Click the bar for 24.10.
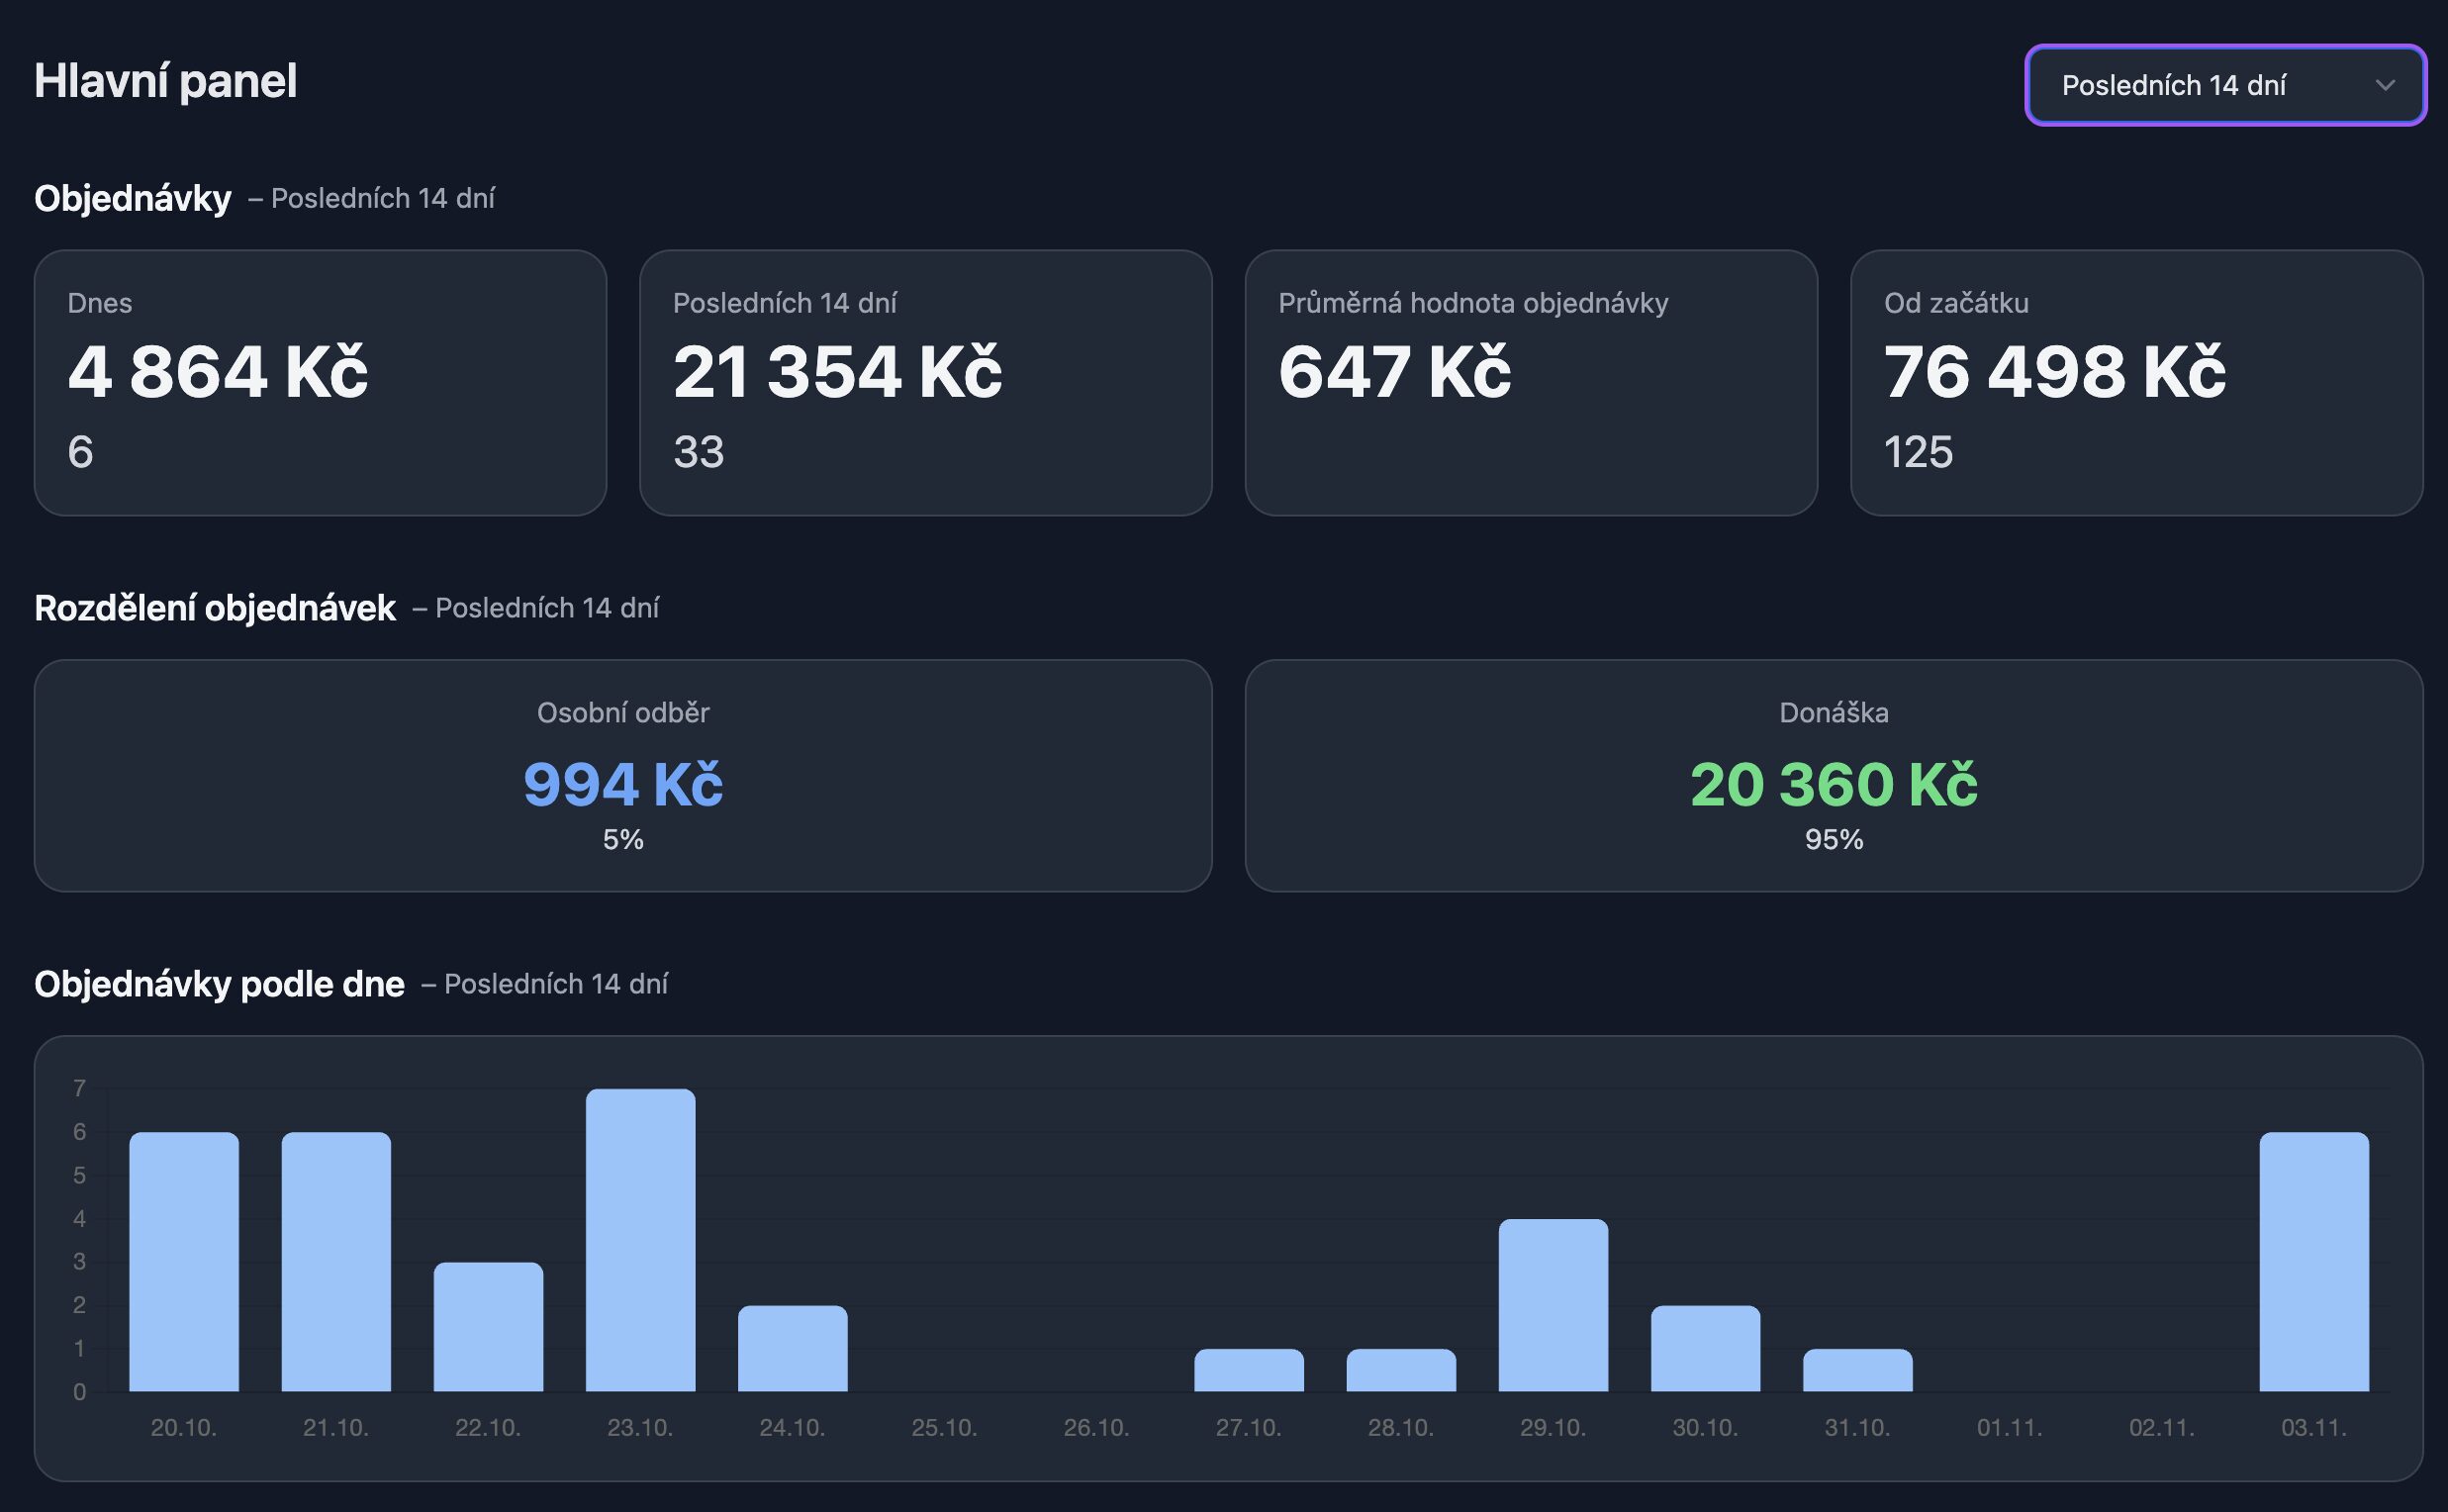 [x=792, y=1348]
